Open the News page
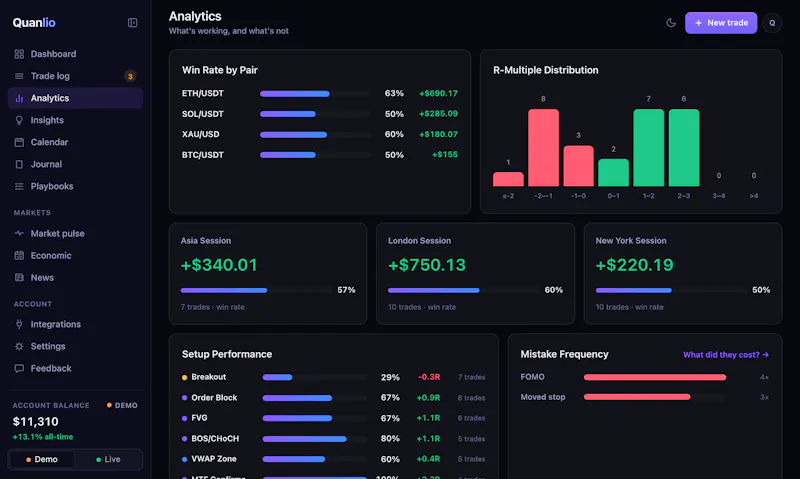Viewport: 800px width, 479px height. click(75, 278)
